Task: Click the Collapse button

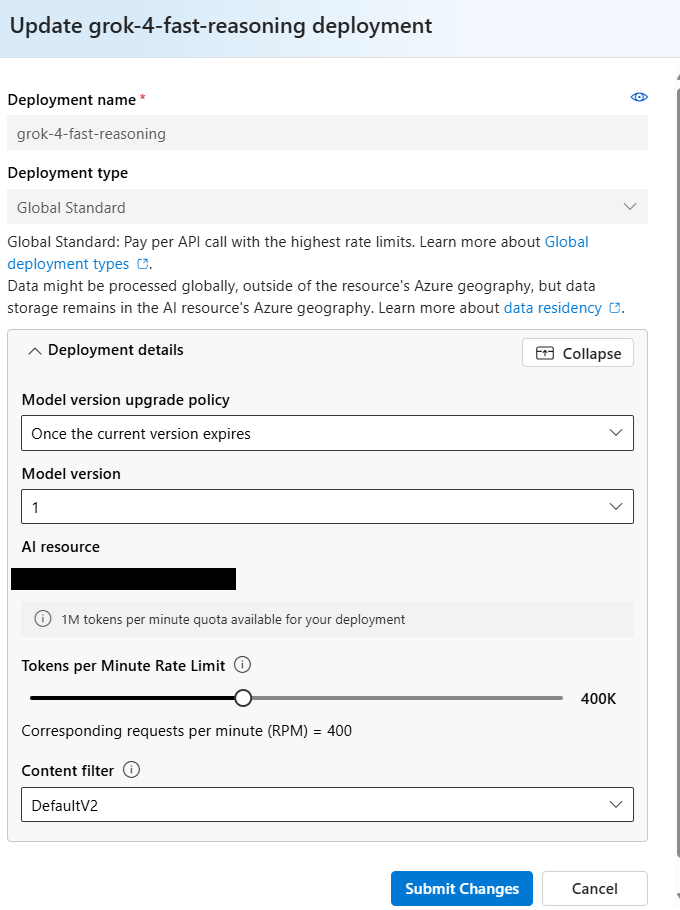Action: click(578, 353)
